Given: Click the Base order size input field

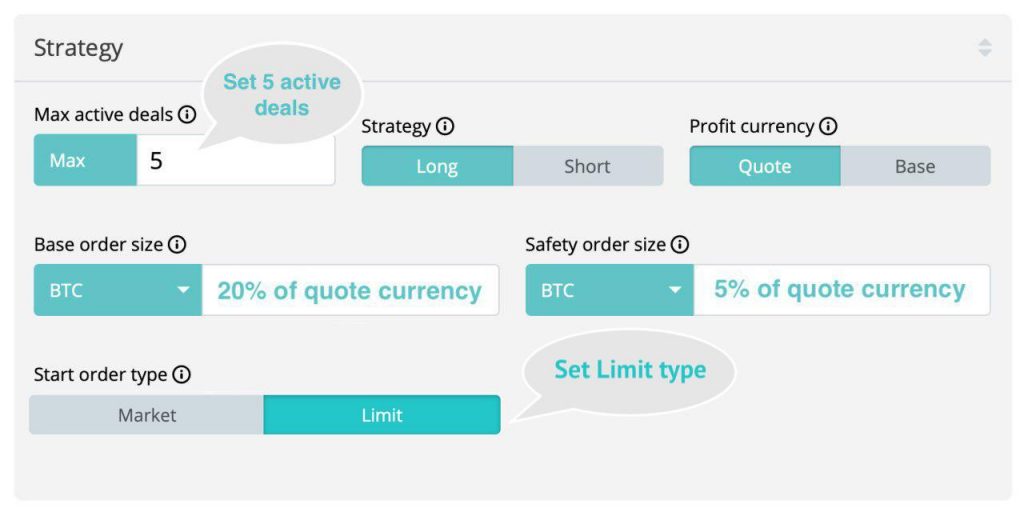Looking at the screenshot, I should (x=350, y=291).
